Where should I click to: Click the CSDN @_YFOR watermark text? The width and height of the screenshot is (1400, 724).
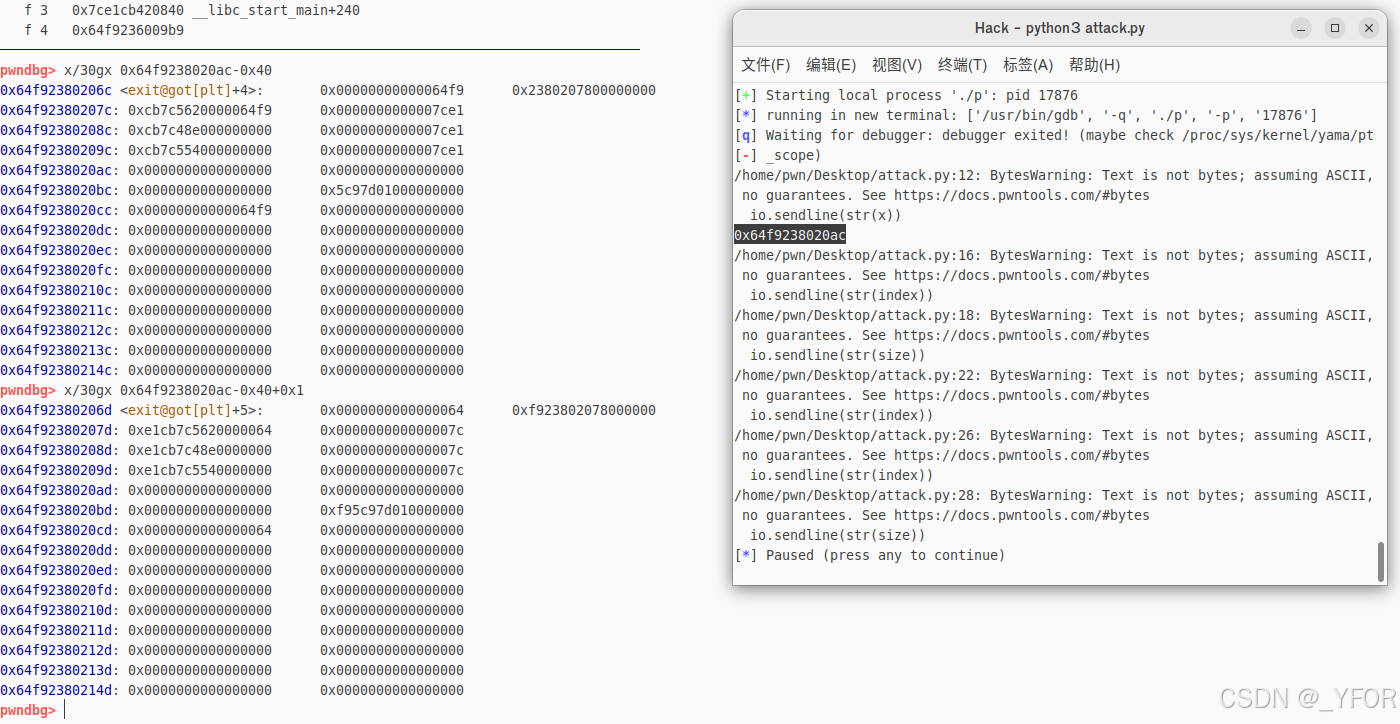1305,698
